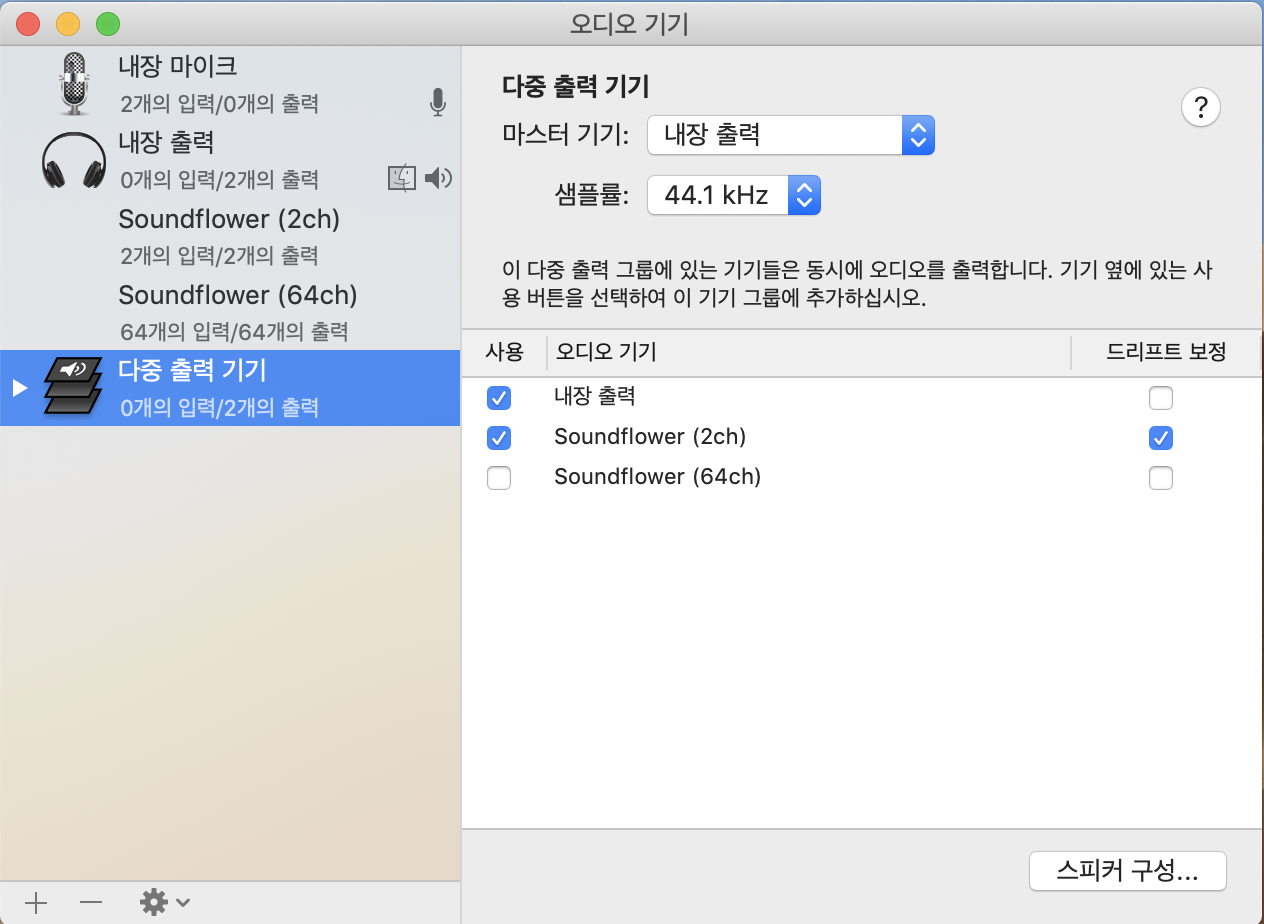Viewport: 1264px width, 924px height.
Task: Expand the 다중 출력 기기 disclosure triangle
Action: pos(19,388)
